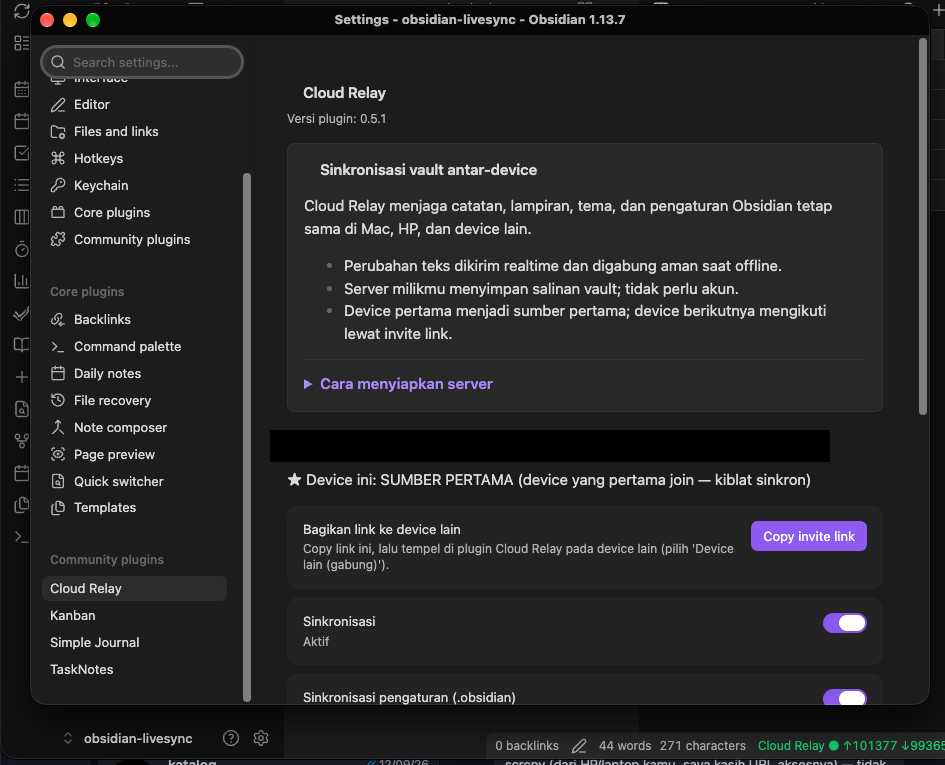Click the 271 characters status entry
The width and height of the screenshot is (945, 765).
tap(702, 746)
